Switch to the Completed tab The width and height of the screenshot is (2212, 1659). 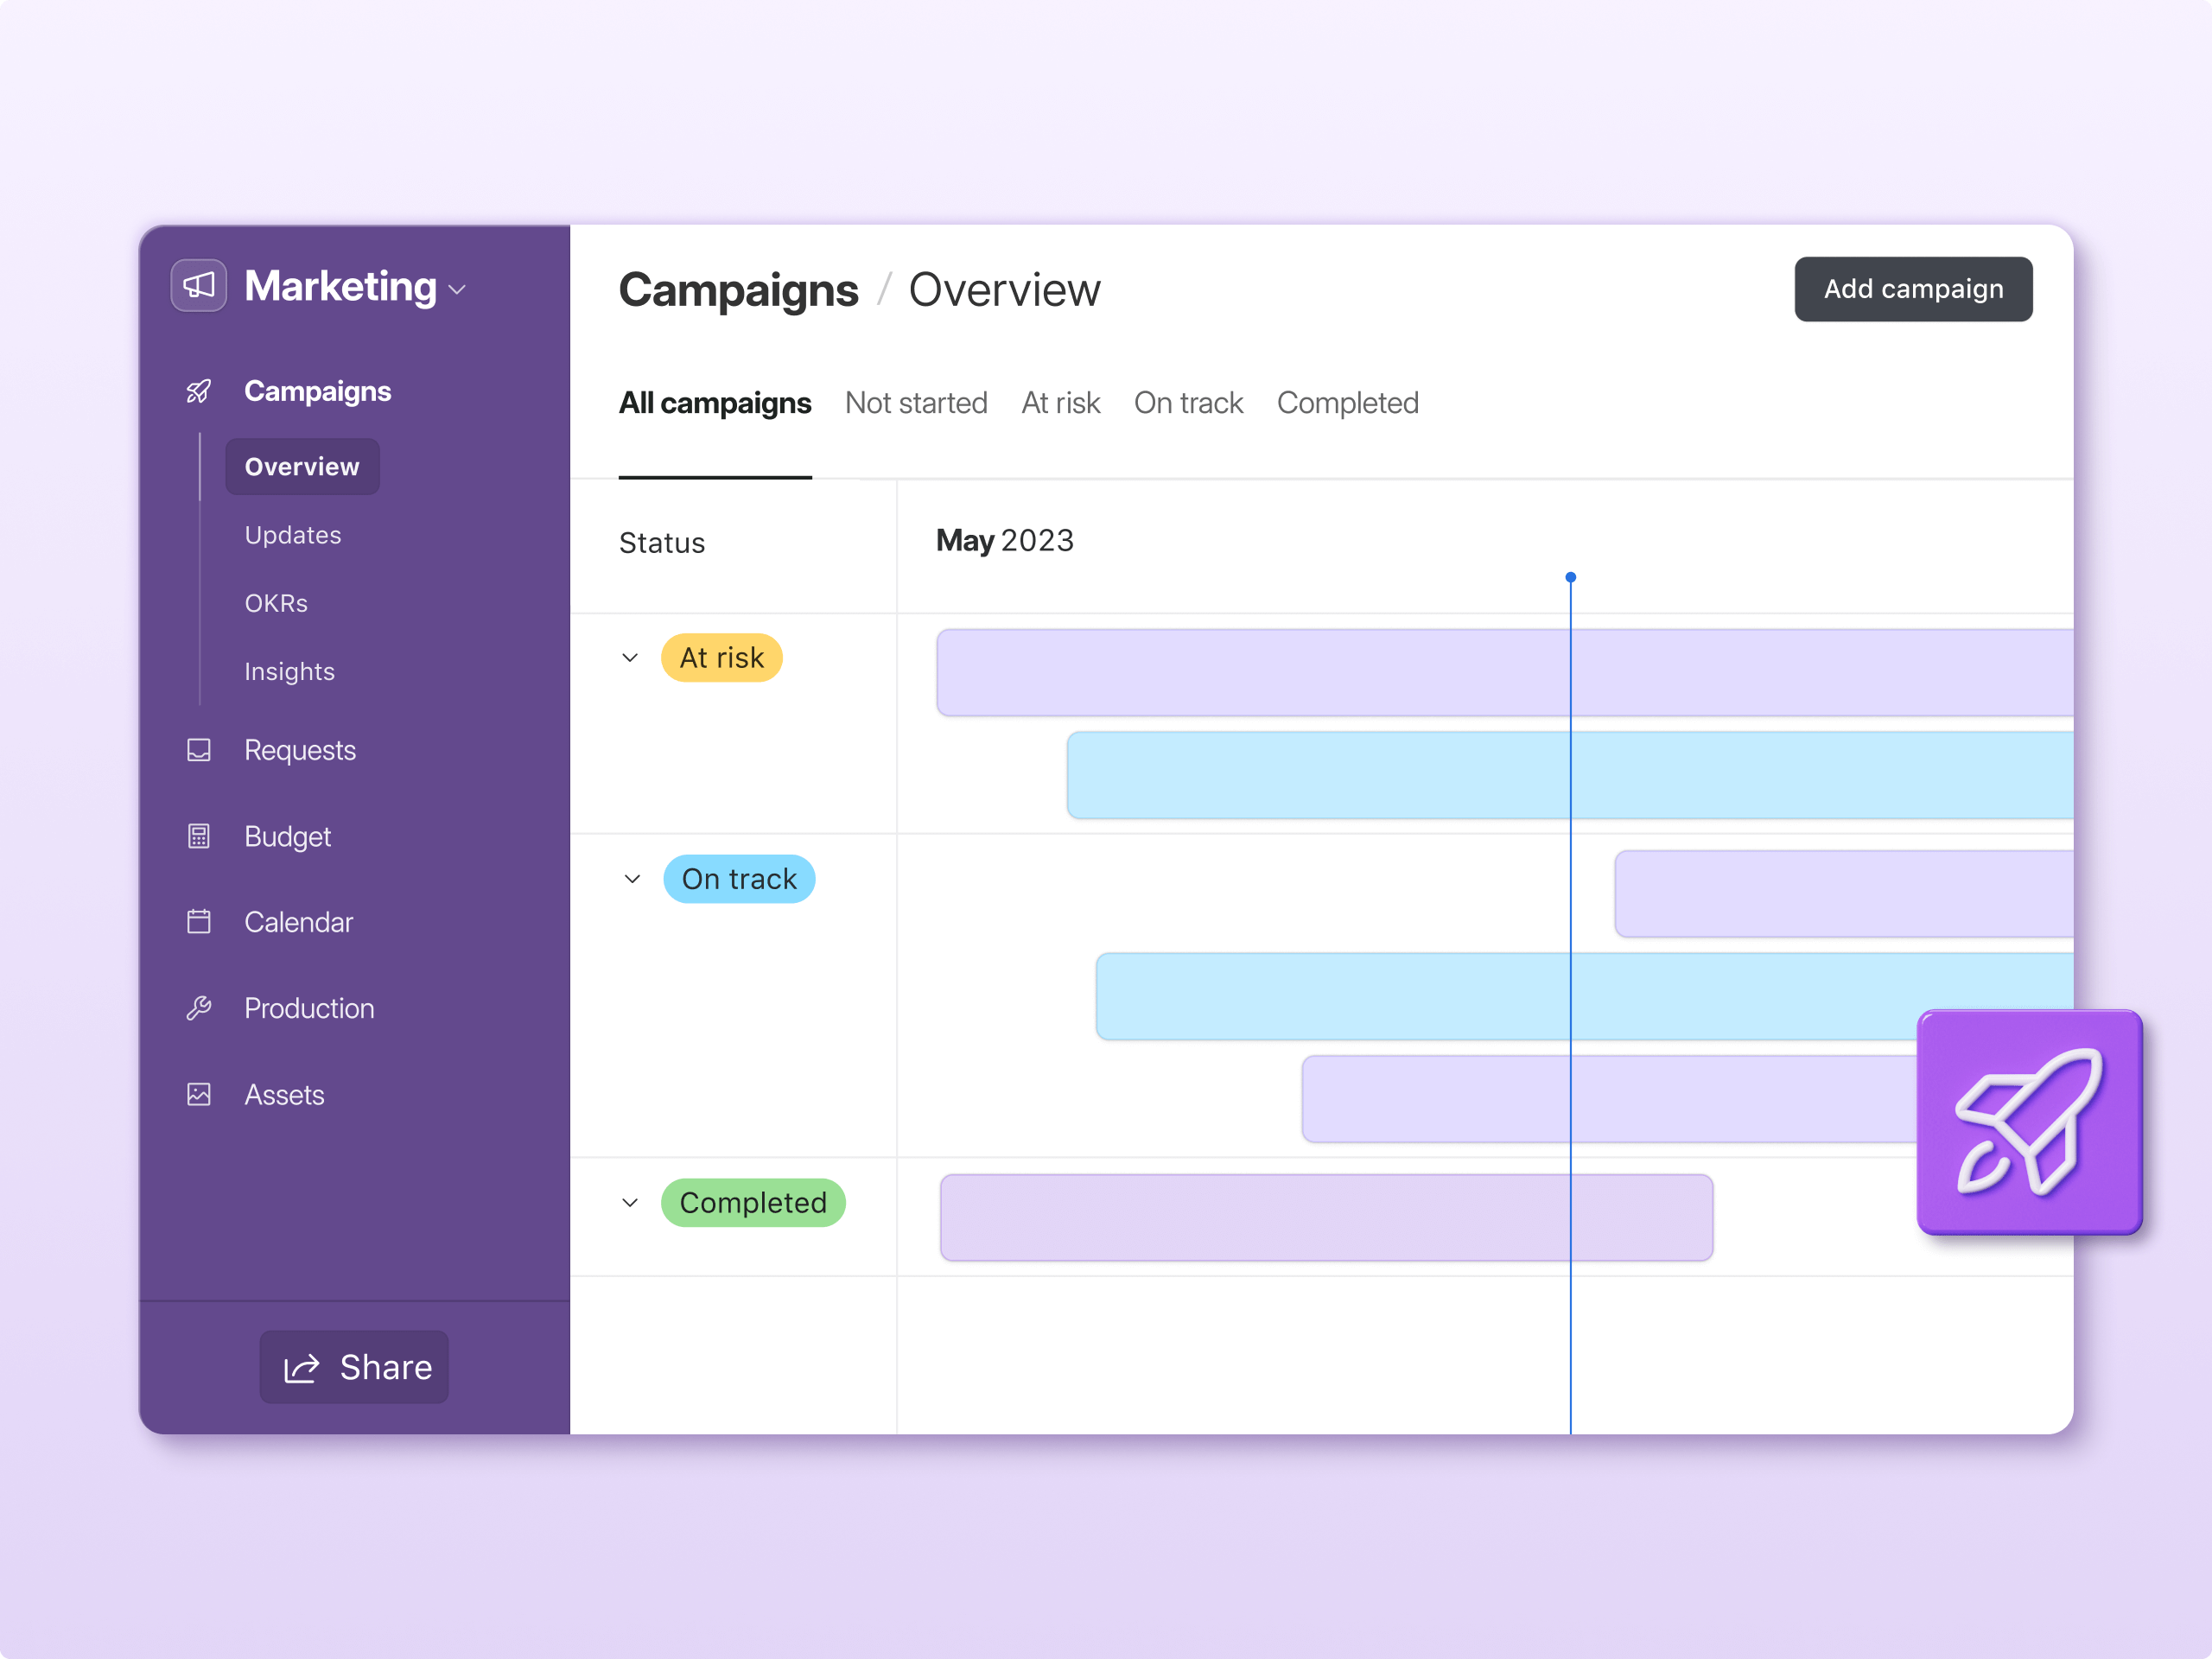1347,403
